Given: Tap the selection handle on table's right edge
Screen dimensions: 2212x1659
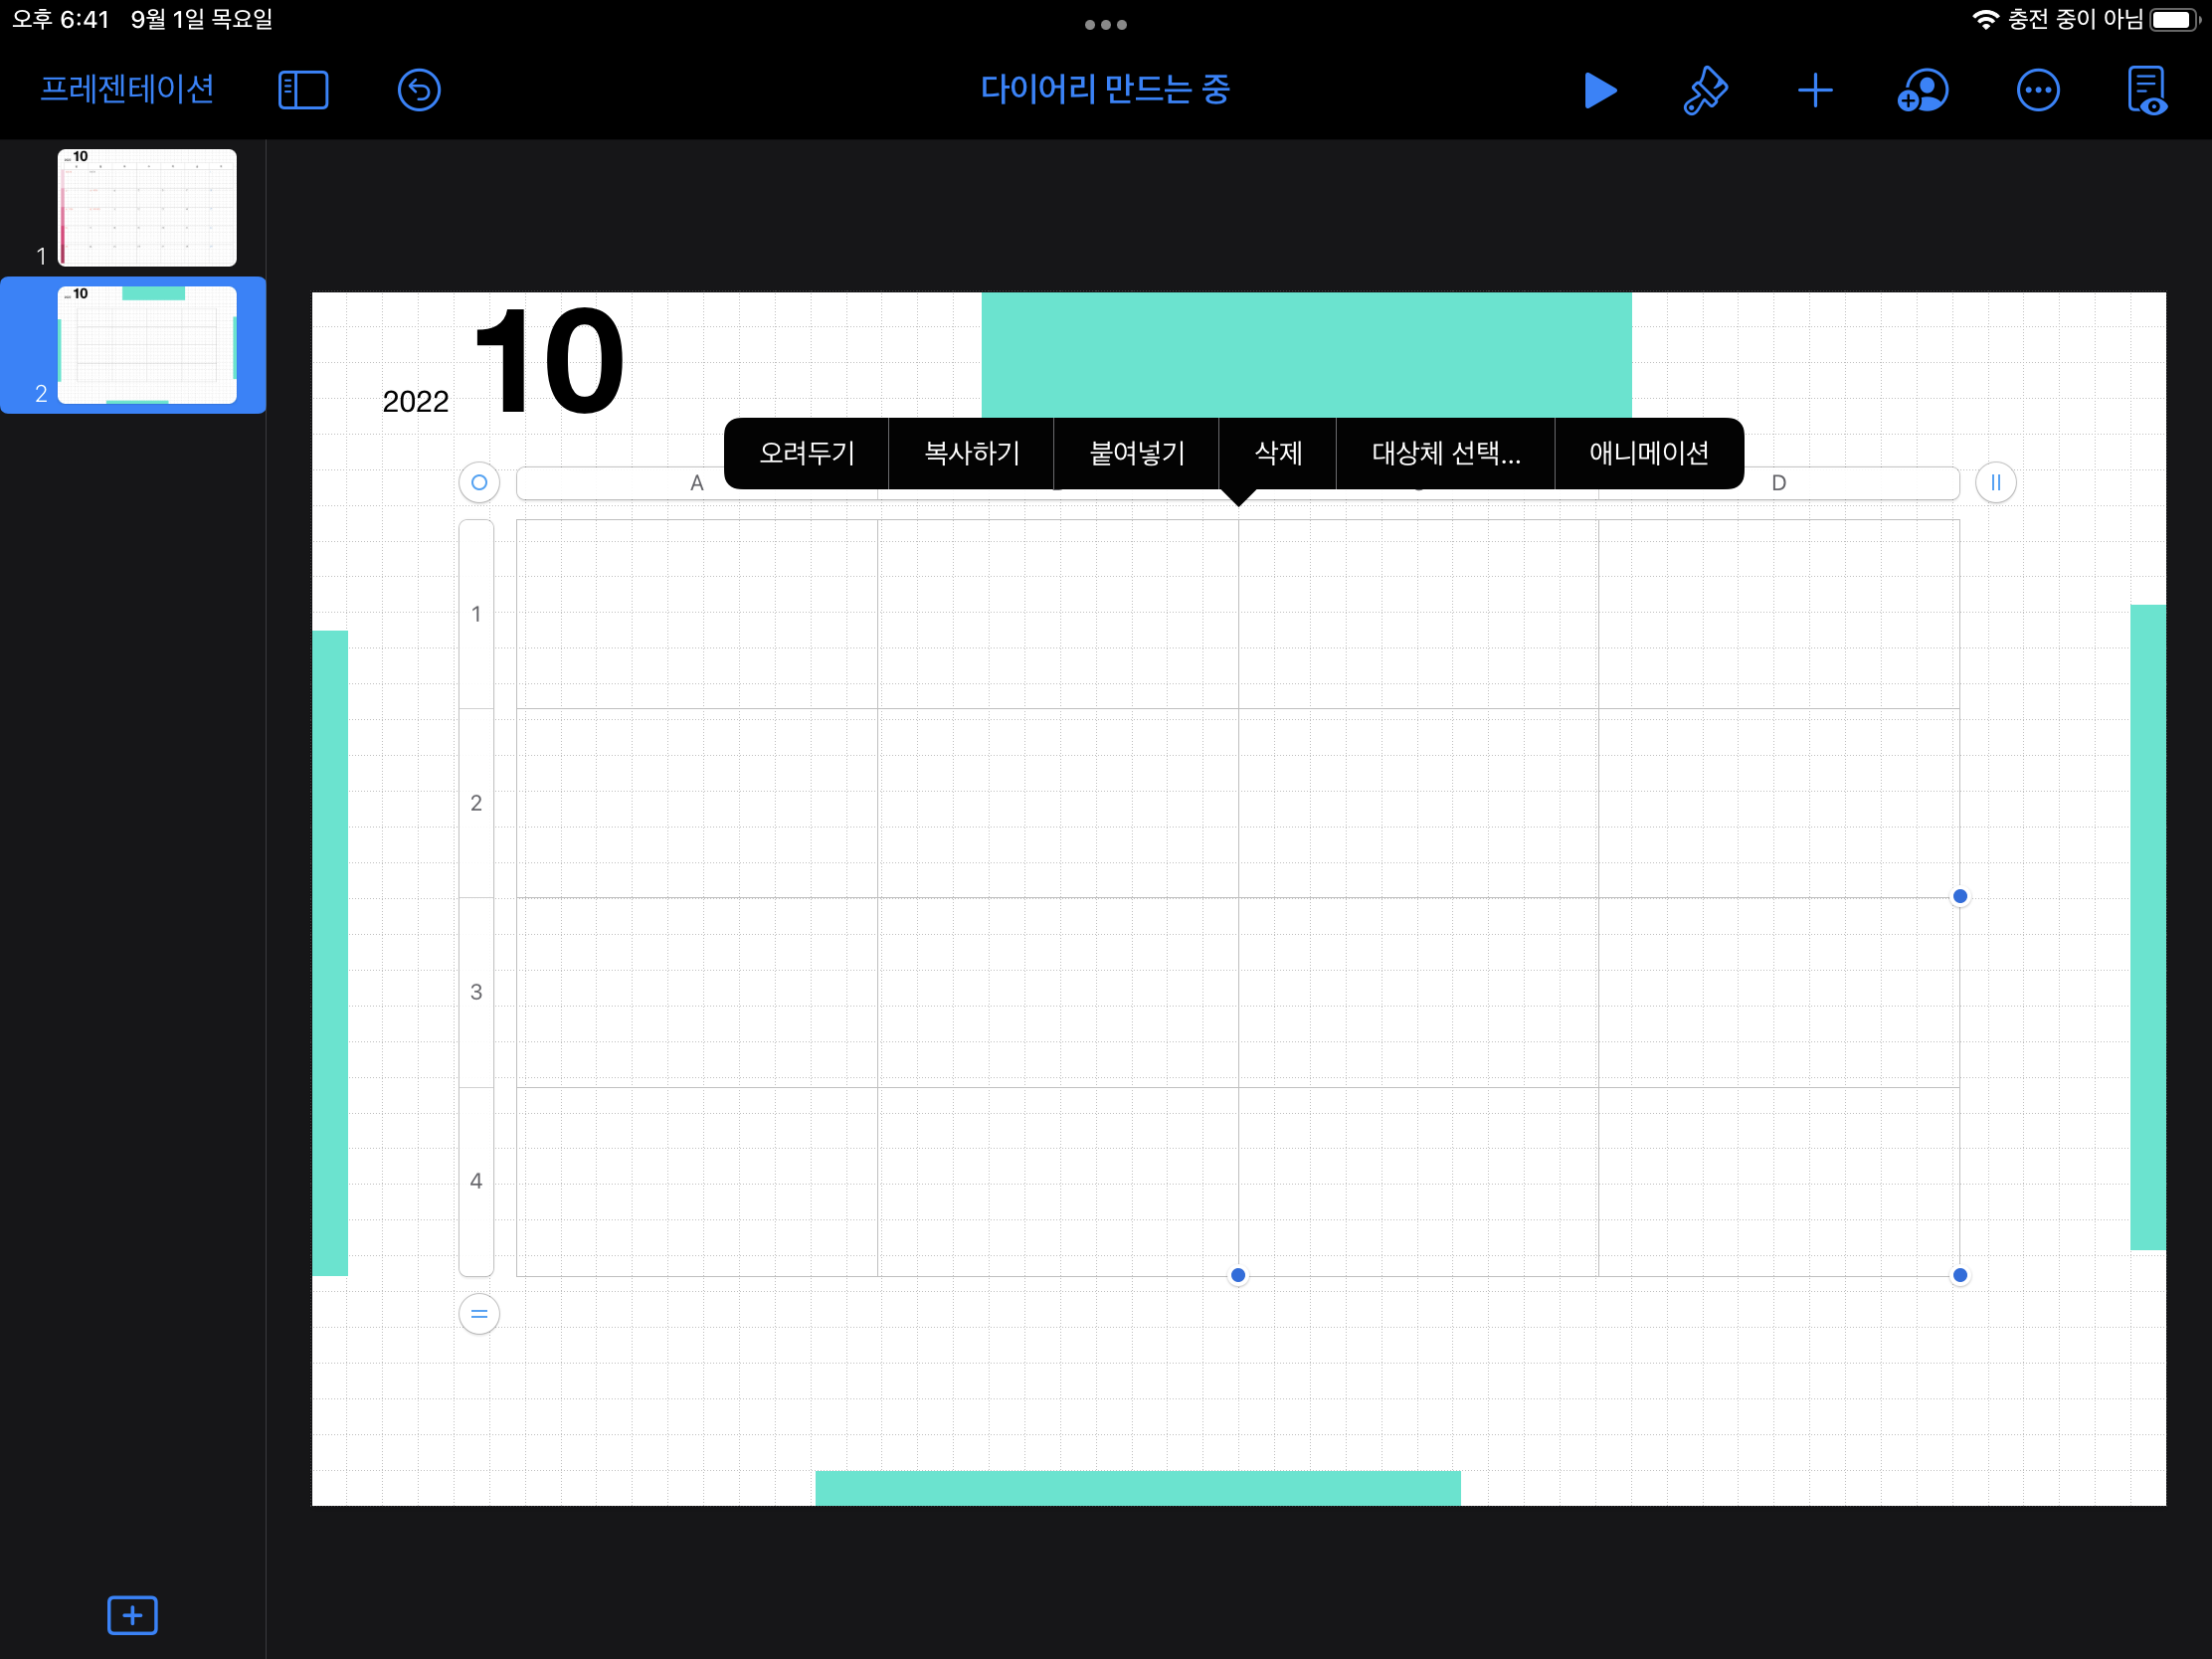Looking at the screenshot, I should click(x=1960, y=896).
